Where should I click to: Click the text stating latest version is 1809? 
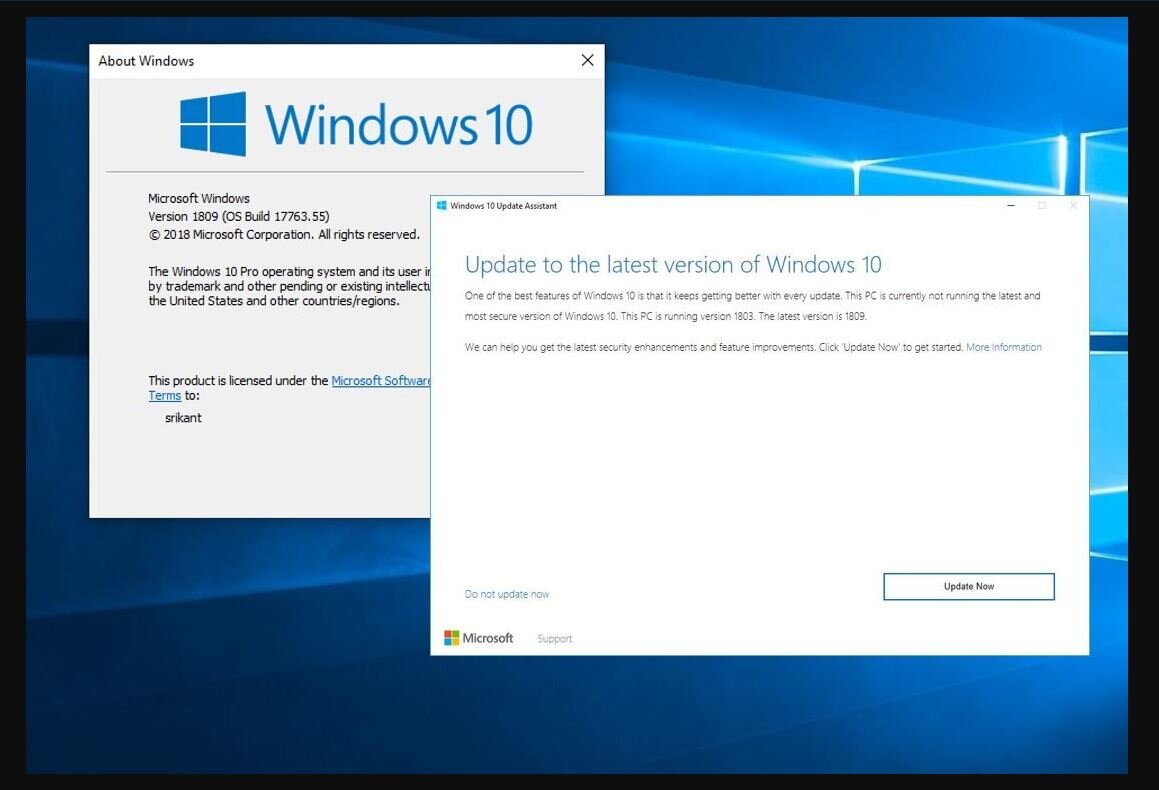click(x=812, y=316)
